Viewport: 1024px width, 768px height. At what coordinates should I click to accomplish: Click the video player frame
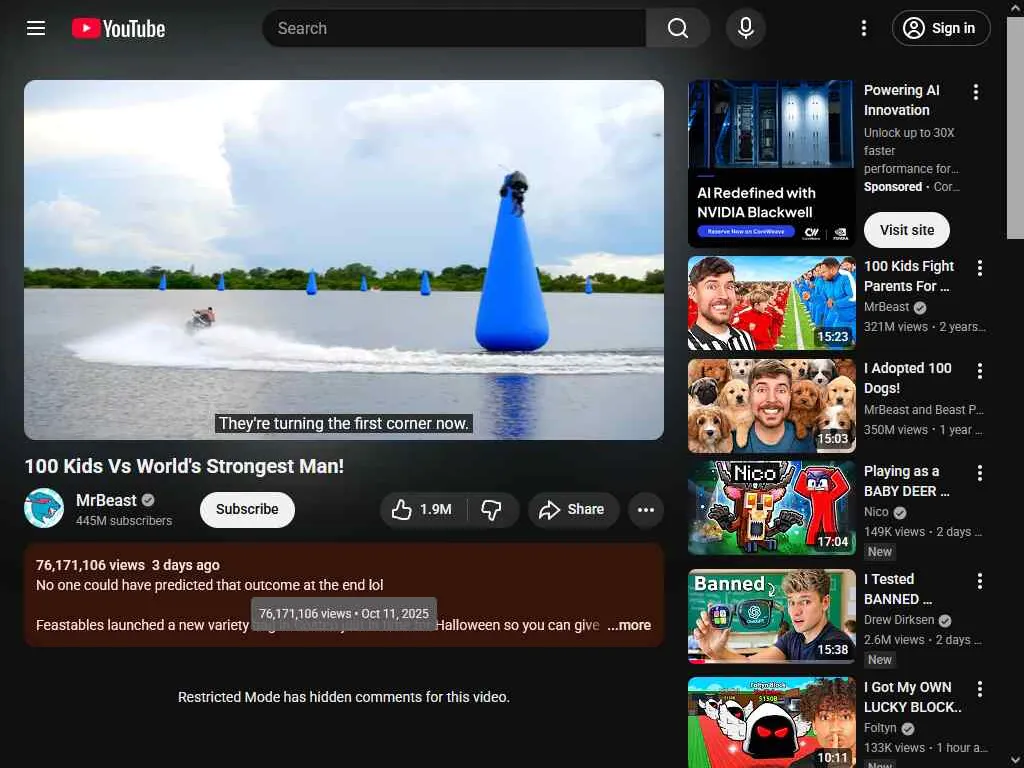click(x=344, y=260)
